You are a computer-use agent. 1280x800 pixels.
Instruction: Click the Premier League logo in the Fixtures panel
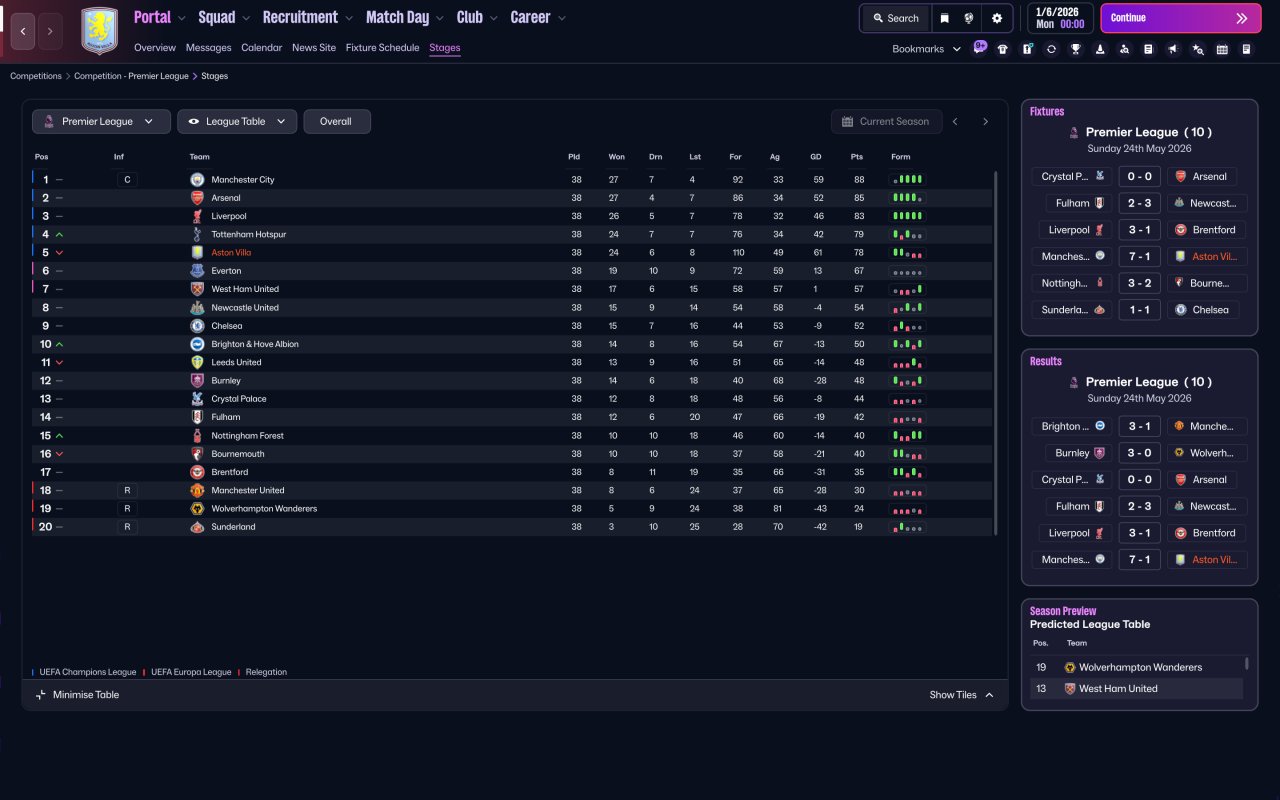point(1074,132)
